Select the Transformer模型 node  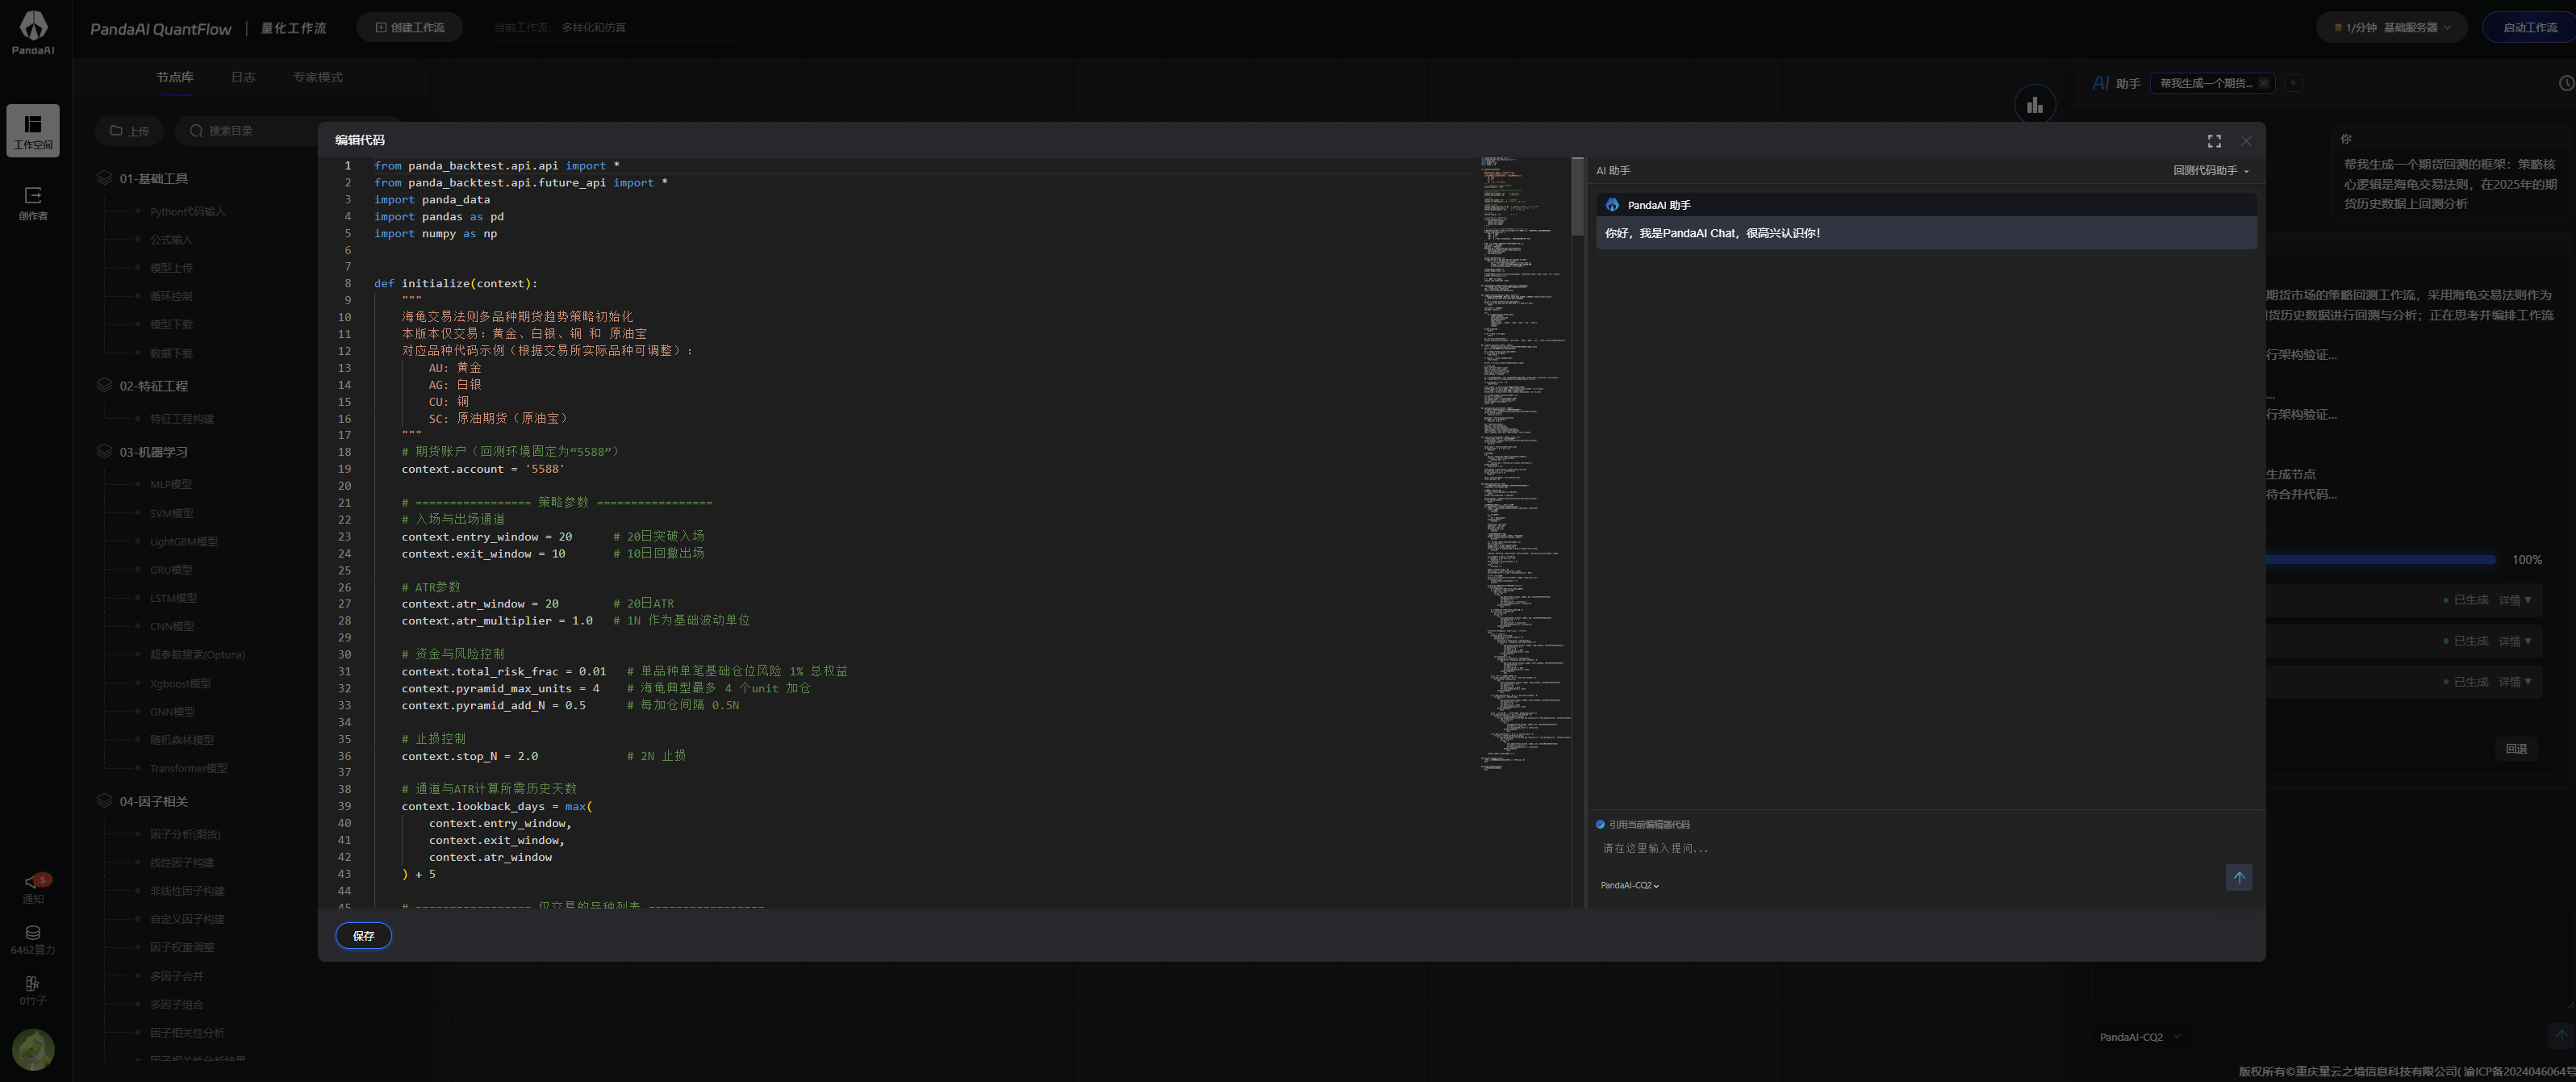[189, 768]
